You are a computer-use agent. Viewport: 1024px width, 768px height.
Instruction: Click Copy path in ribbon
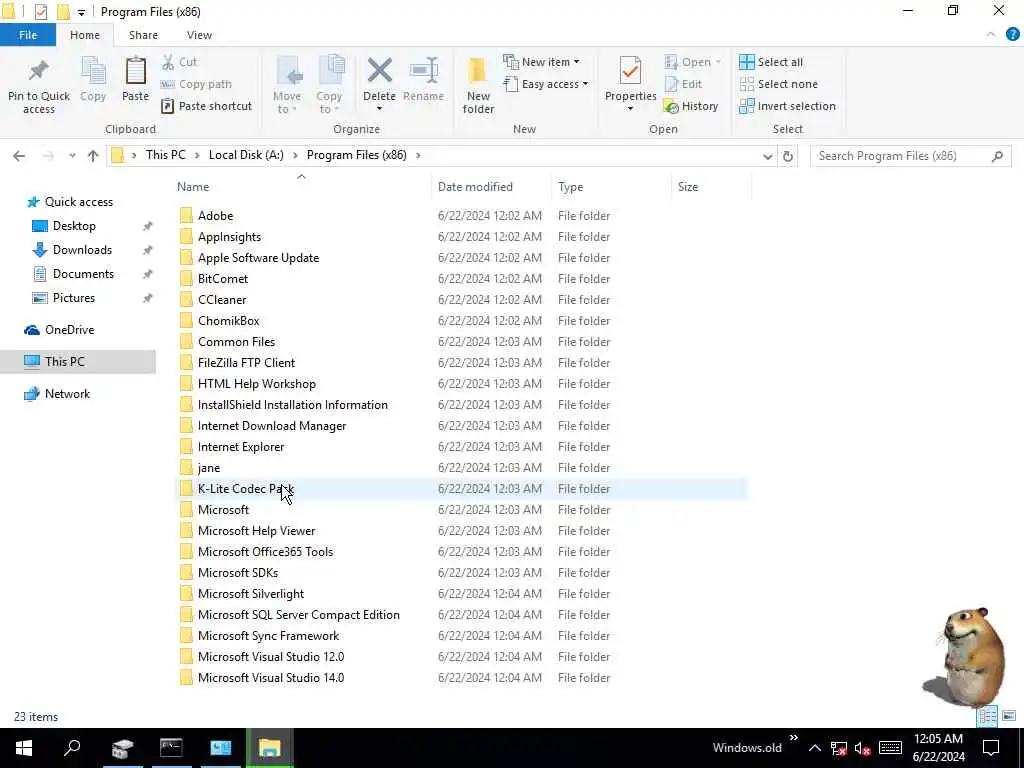click(196, 84)
